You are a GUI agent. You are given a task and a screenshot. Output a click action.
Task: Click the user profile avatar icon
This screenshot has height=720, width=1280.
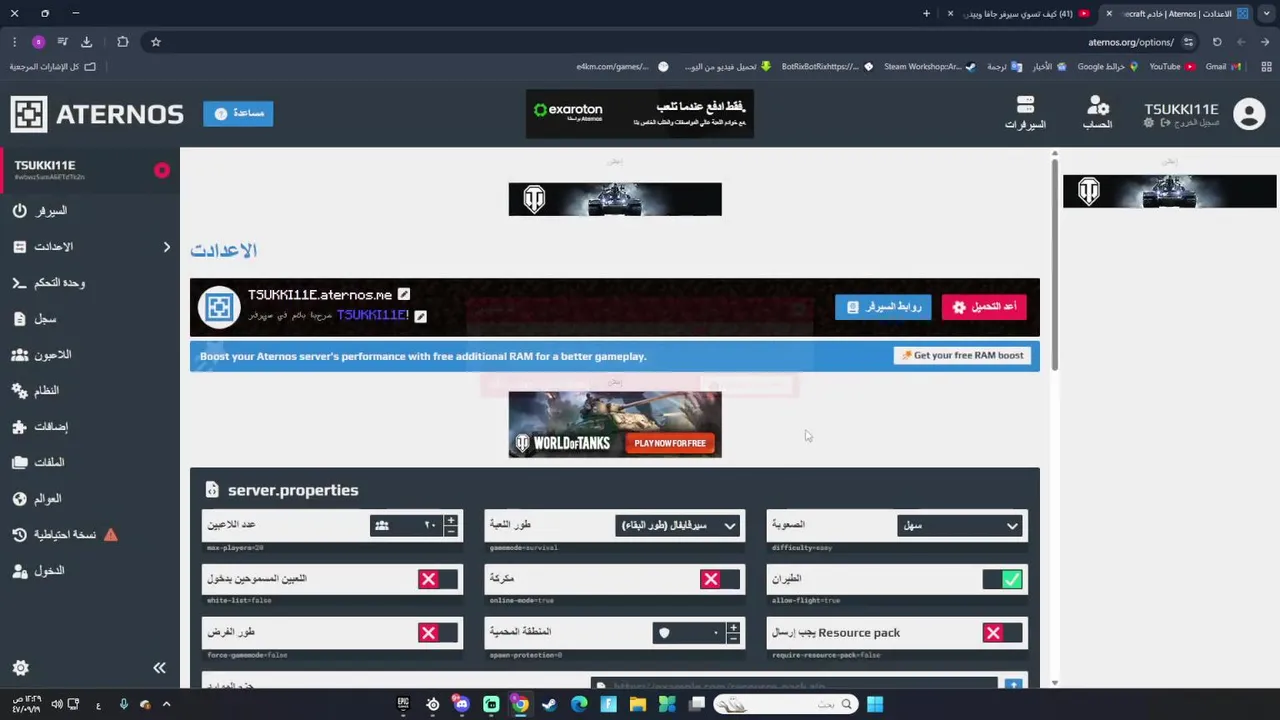(1249, 114)
